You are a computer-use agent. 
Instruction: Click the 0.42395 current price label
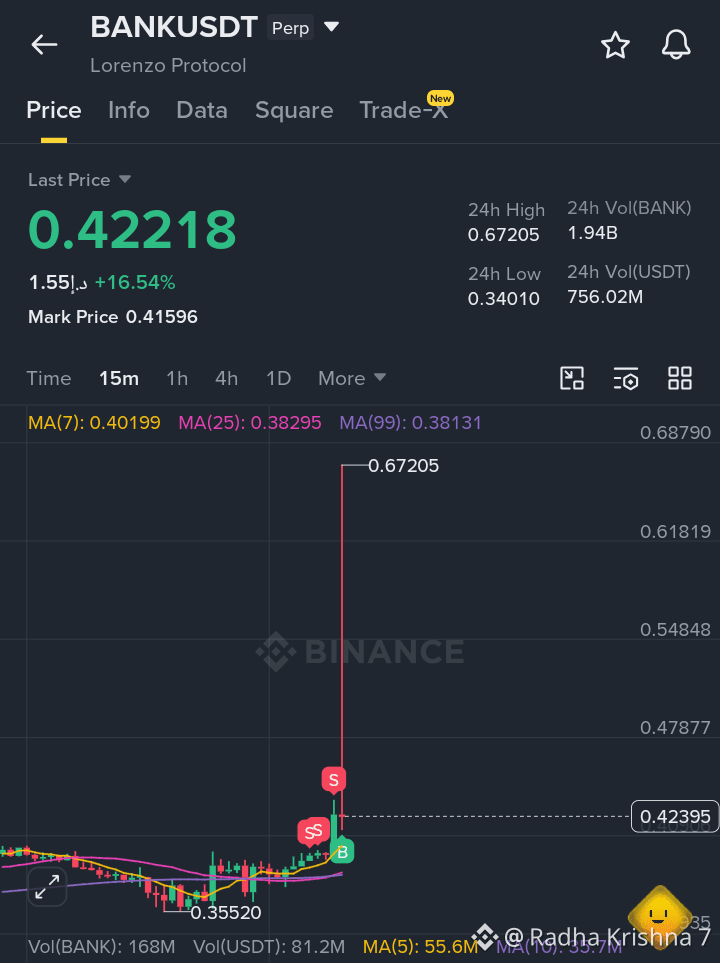coord(675,817)
